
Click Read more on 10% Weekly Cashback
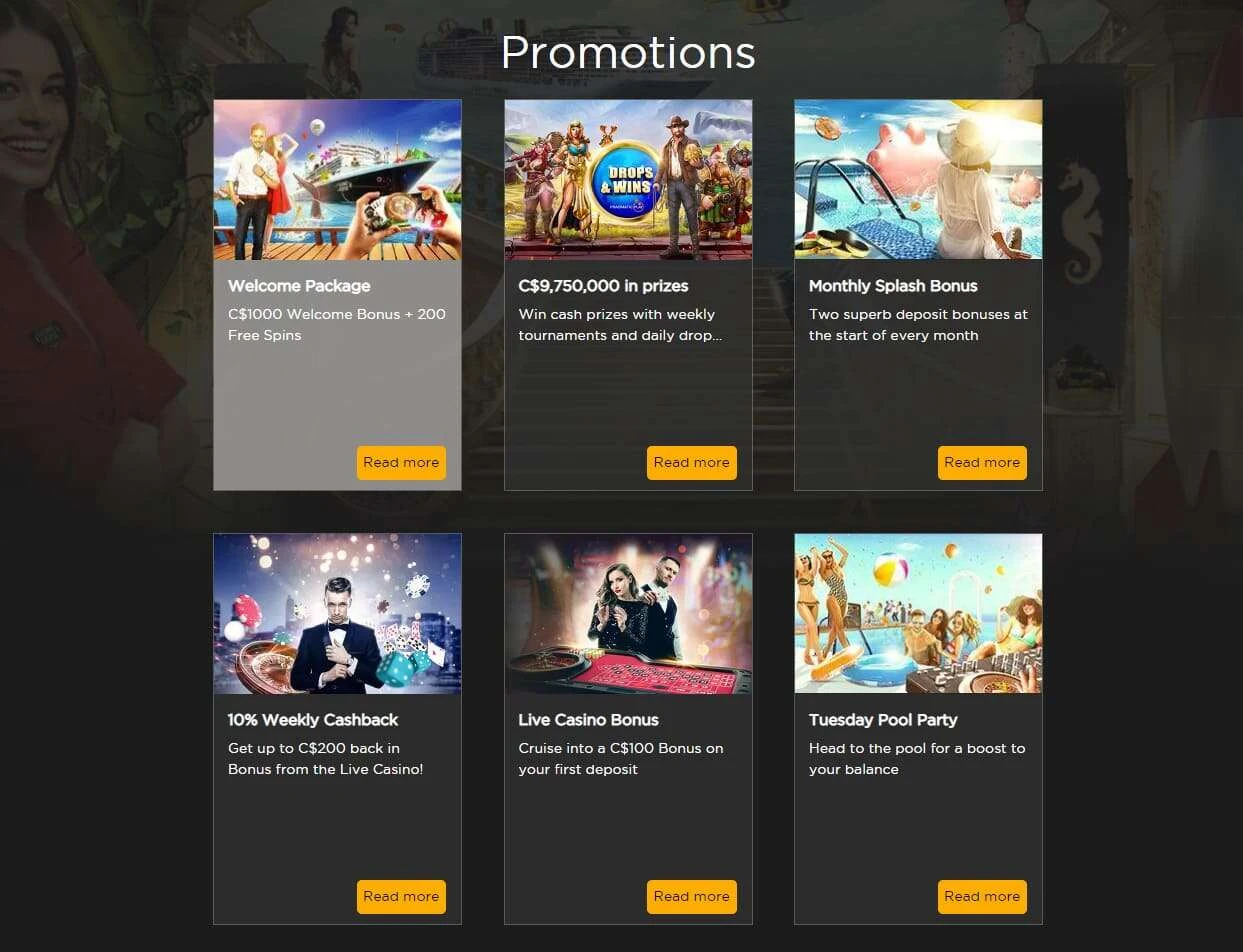point(401,897)
